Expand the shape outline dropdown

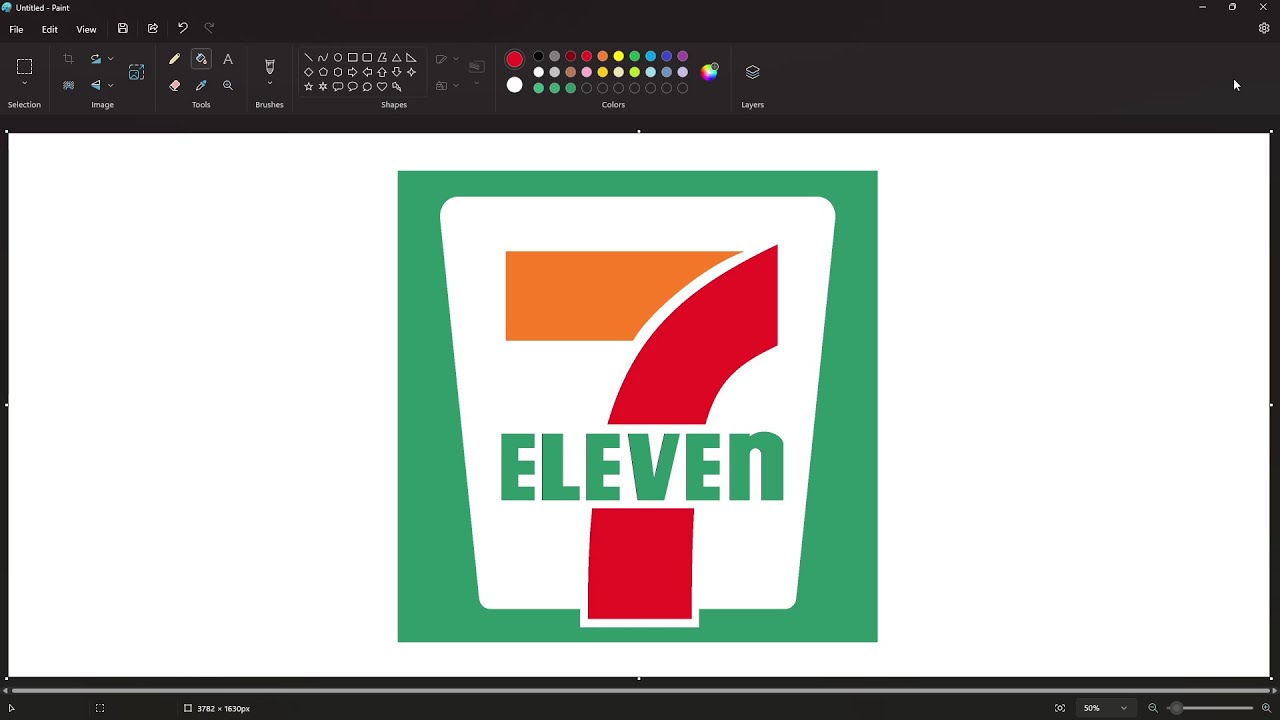(456, 59)
